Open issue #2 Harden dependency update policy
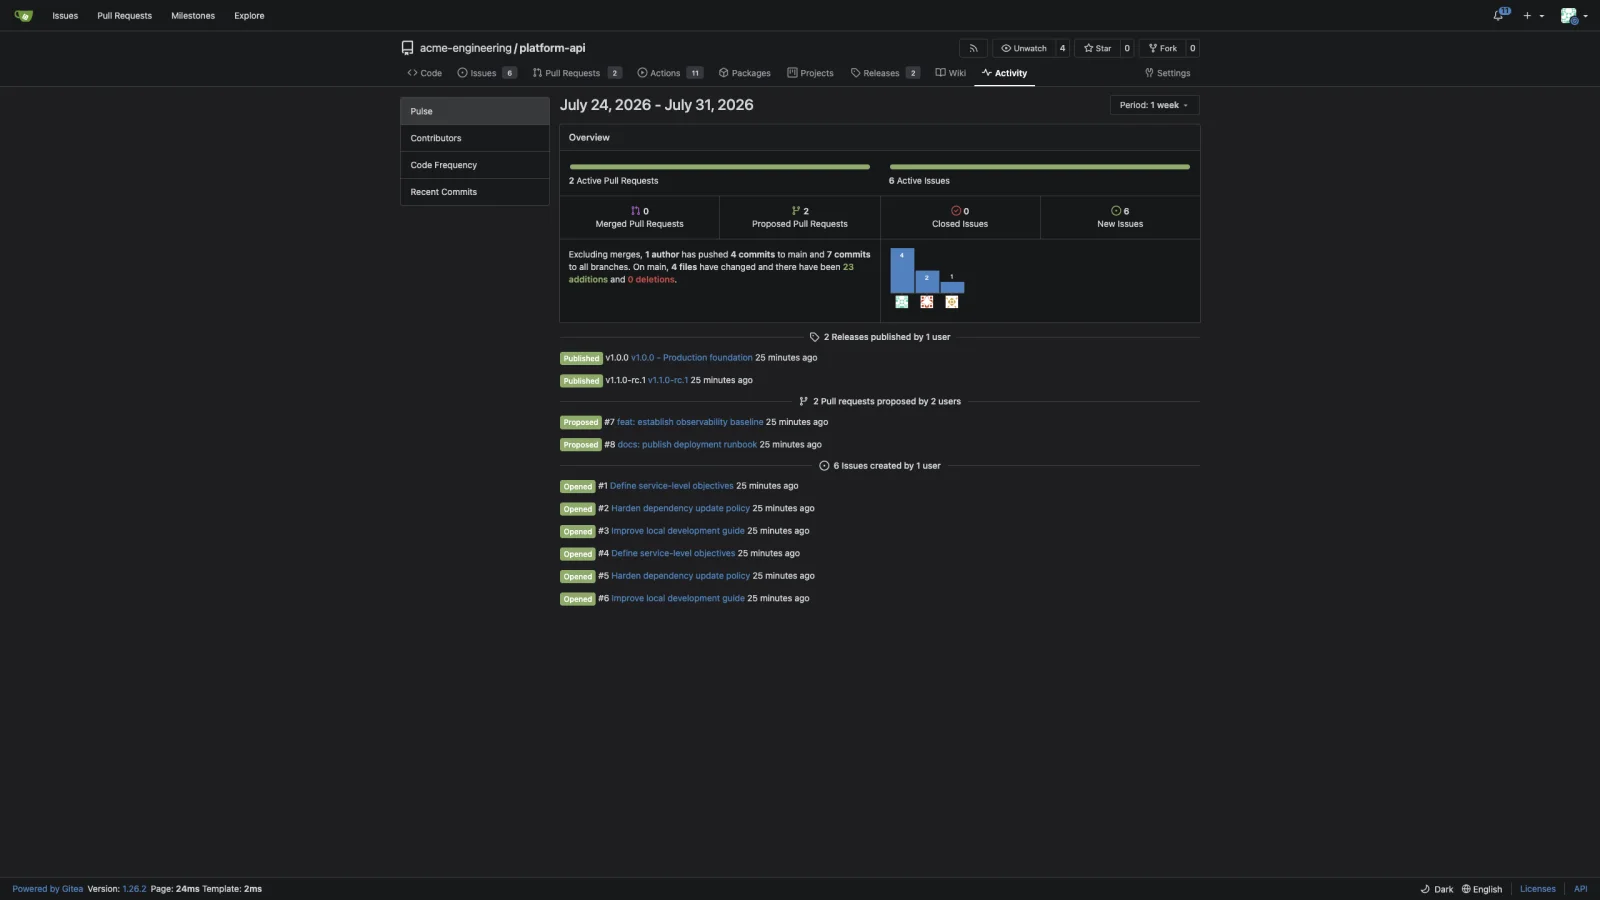Image resolution: width=1600 pixels, height=900 pixels. [680, 508]
